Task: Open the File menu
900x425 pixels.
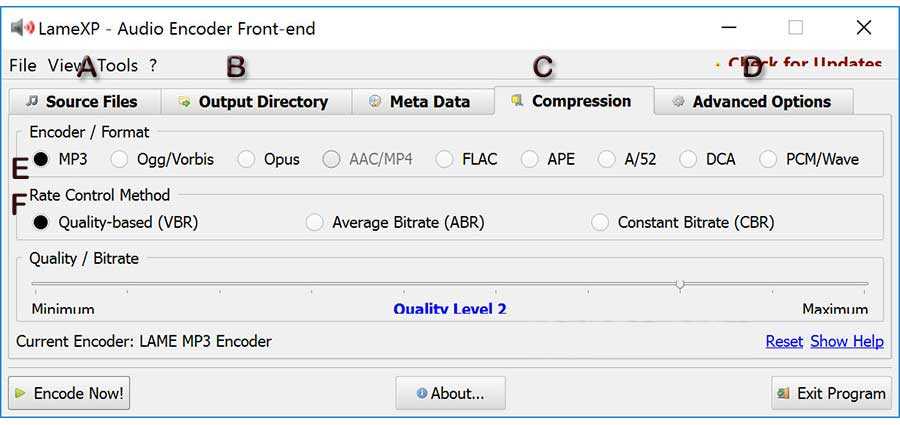Action: click(23, 65)
